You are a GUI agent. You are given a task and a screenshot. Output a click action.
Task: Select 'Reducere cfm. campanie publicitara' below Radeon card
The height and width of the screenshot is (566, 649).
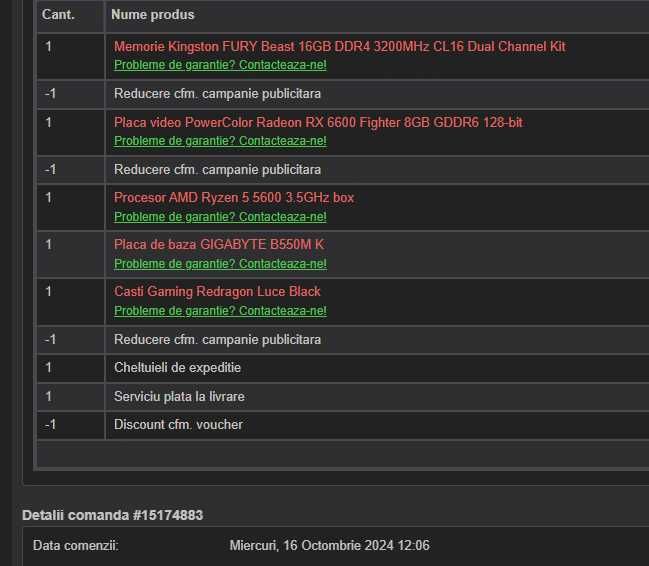coord(217,170)
